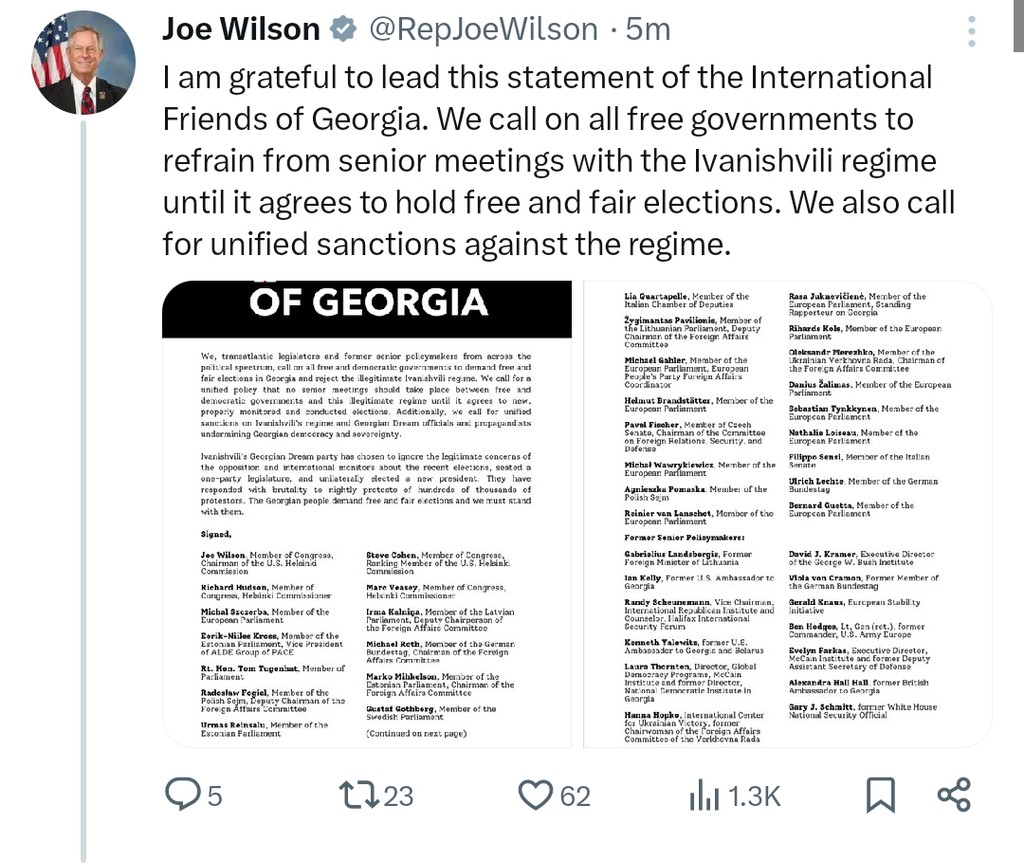Click the reply speech bubble icon
The height and width of the screenshot is (863, 1024).
click(x=182, y=795)
